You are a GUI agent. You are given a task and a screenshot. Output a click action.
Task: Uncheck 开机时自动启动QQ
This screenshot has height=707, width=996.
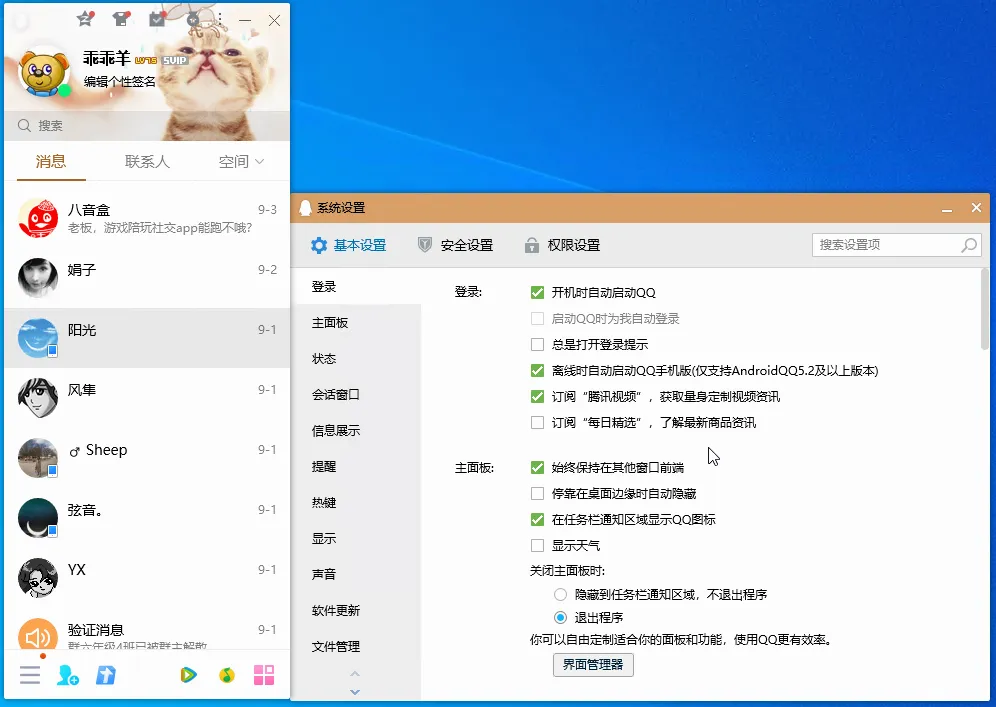[537, 292]
